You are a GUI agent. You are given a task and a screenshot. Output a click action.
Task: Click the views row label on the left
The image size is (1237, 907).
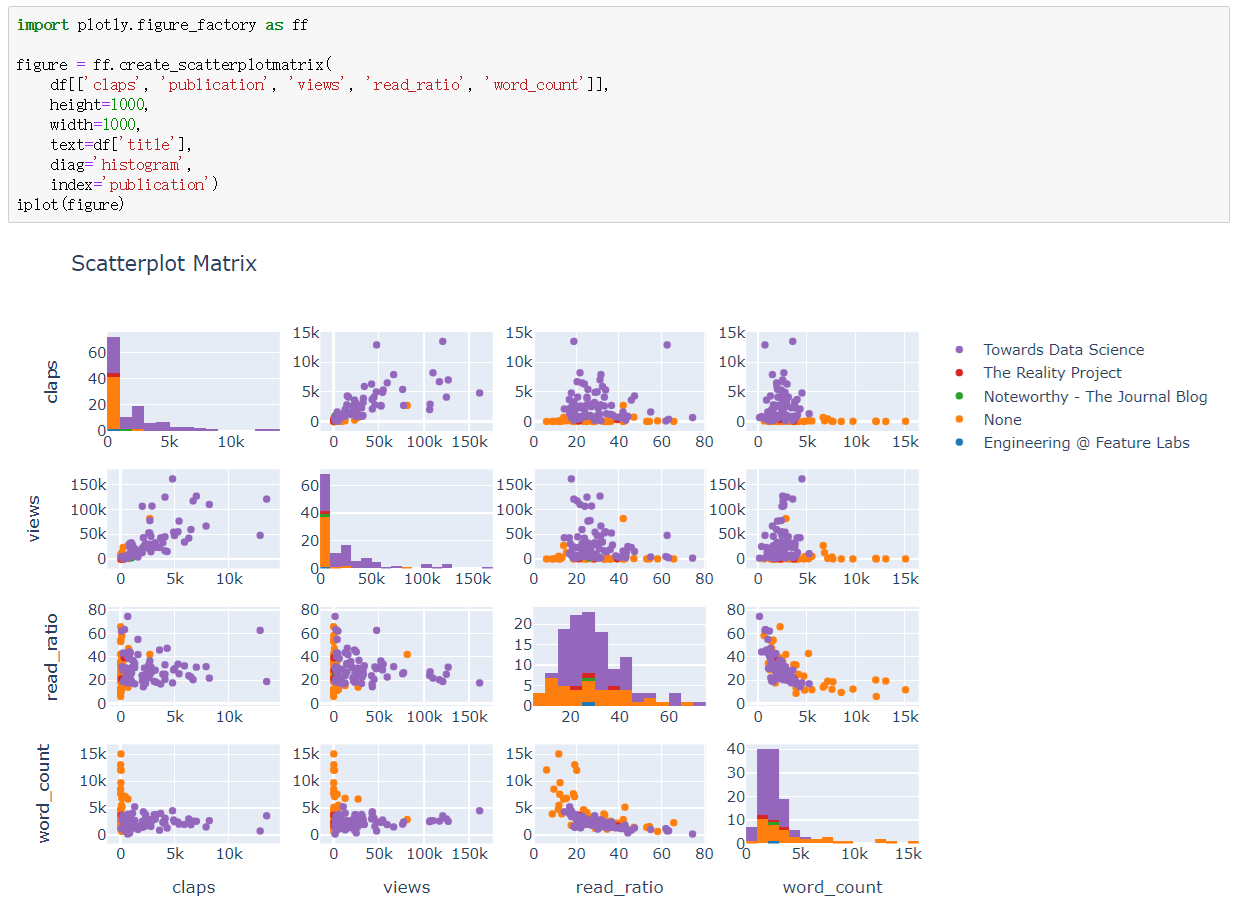pyautogui.click(x=36, y=518)
